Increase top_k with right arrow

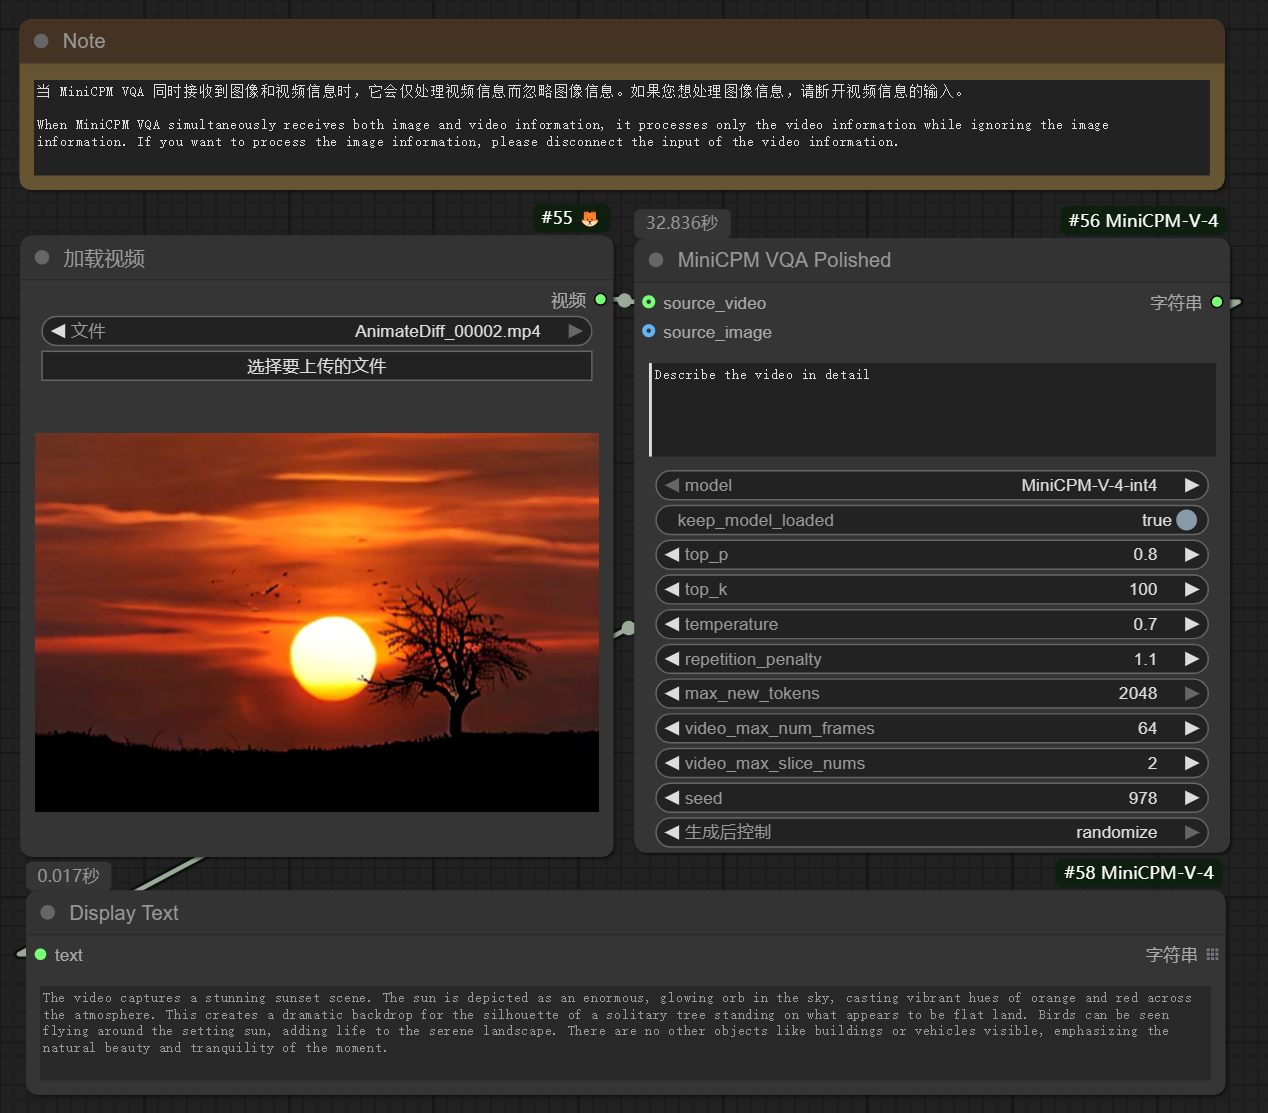[1191, 589]
